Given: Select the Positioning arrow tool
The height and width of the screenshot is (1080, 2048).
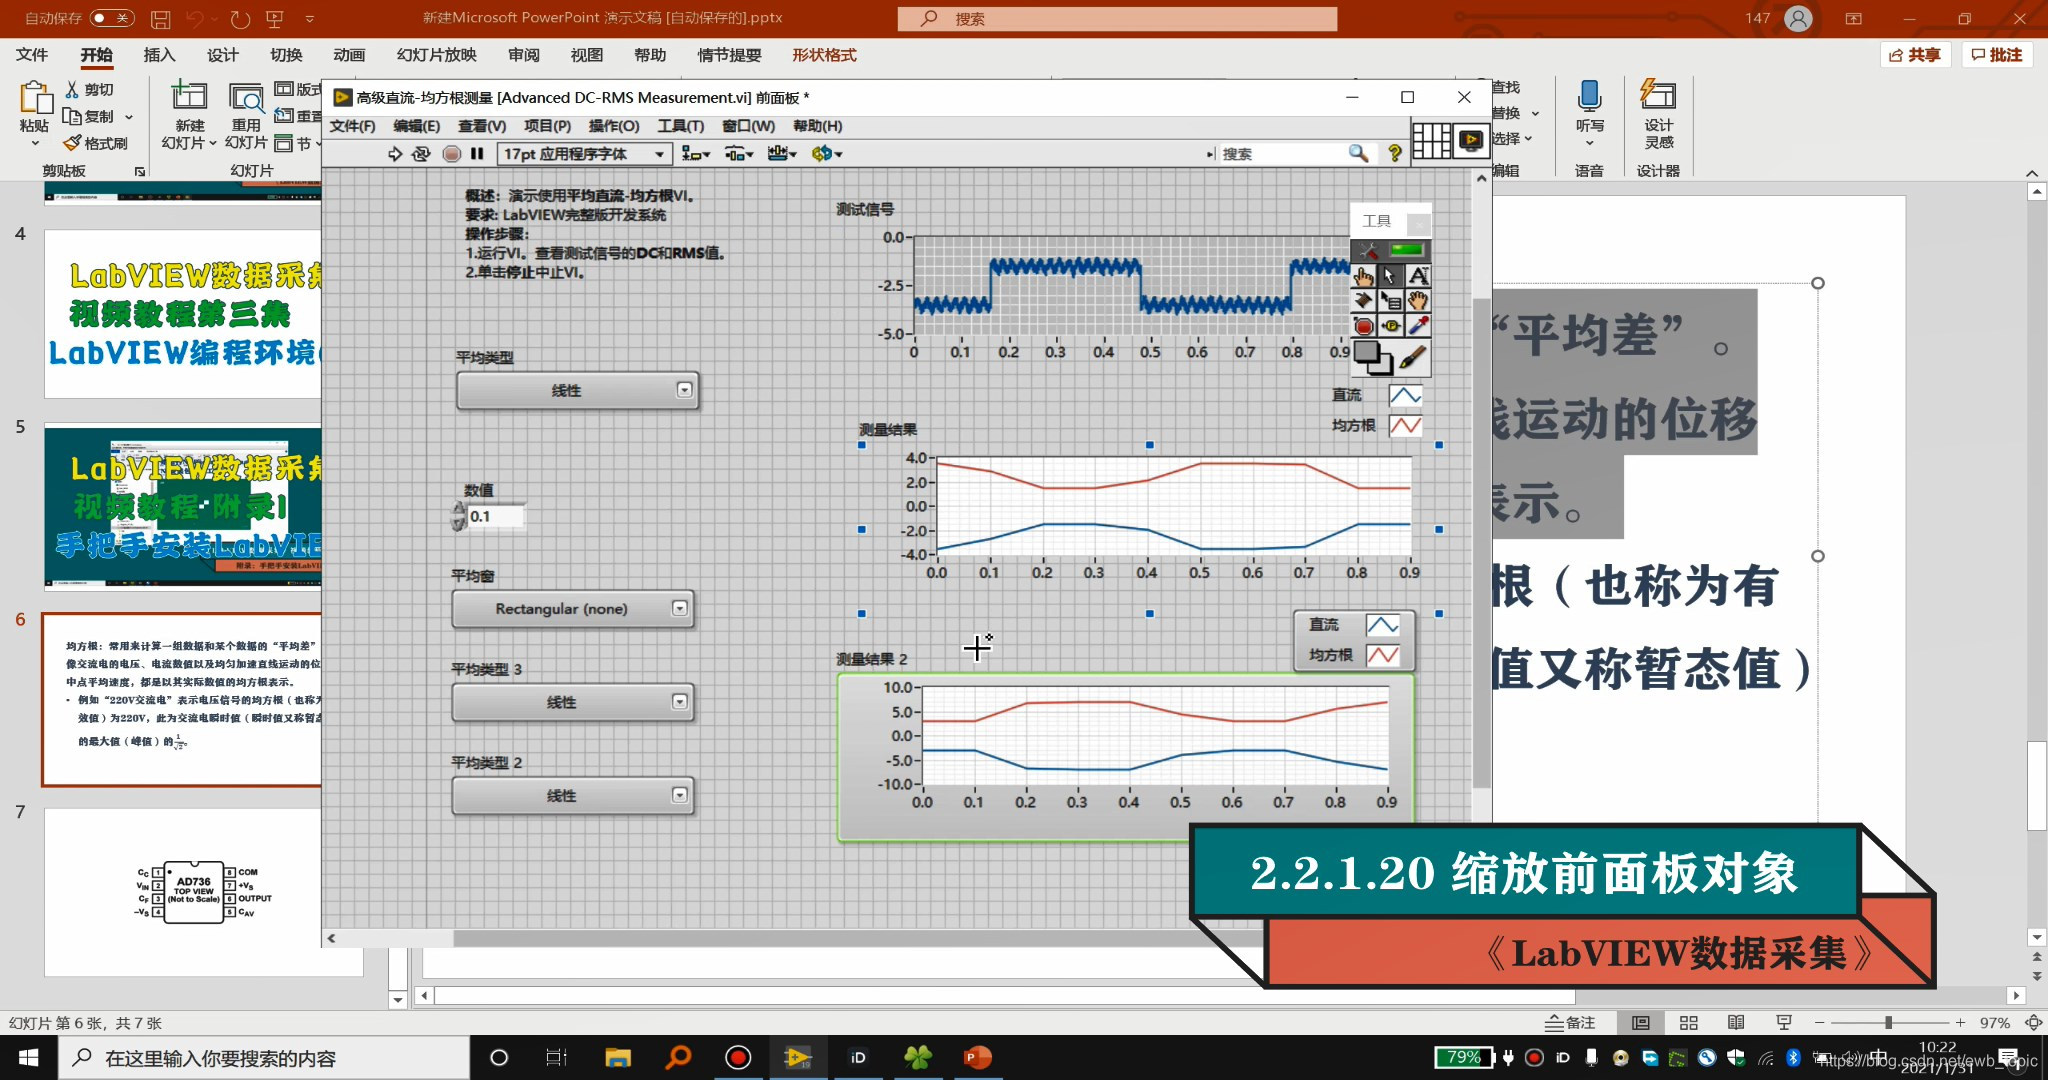Looking at the screenshot, I should pos(1390,276).
